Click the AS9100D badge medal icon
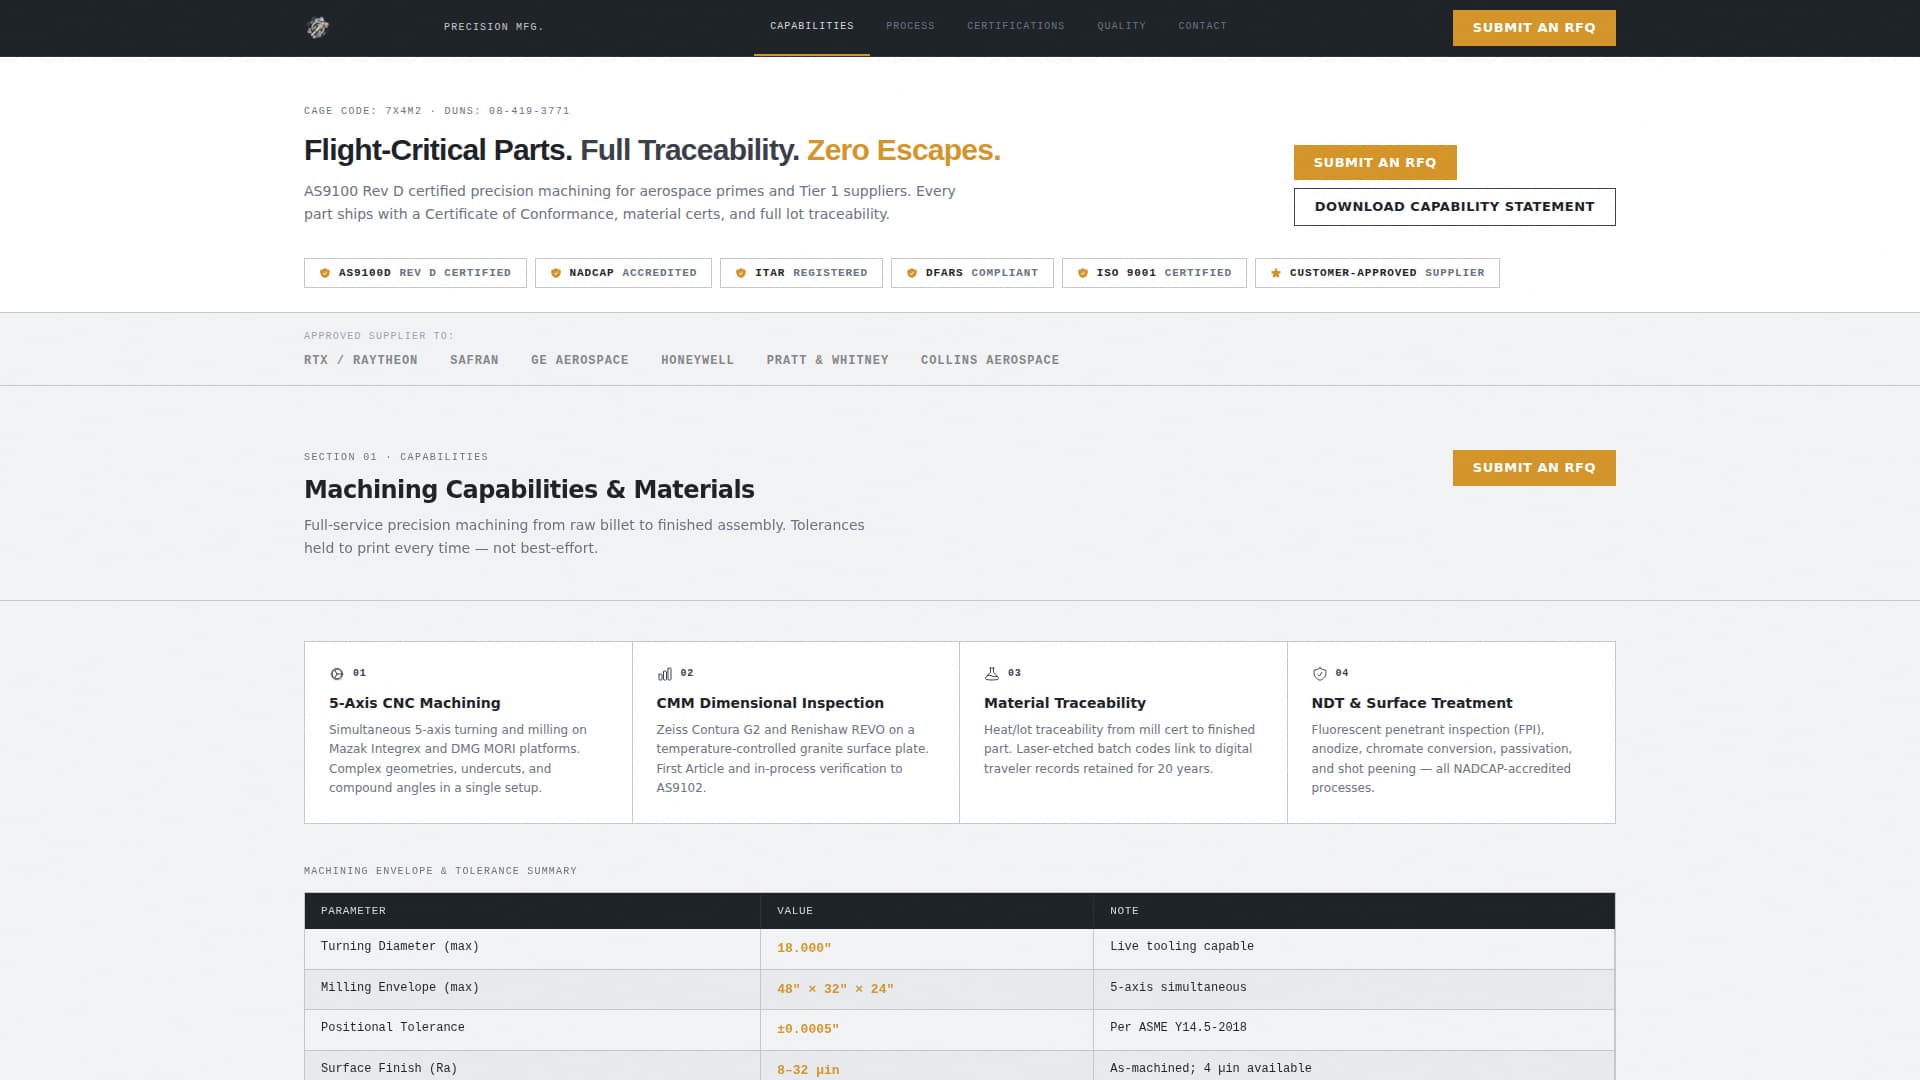The width and height of the screenshot is (1920, 1080). 324,272
